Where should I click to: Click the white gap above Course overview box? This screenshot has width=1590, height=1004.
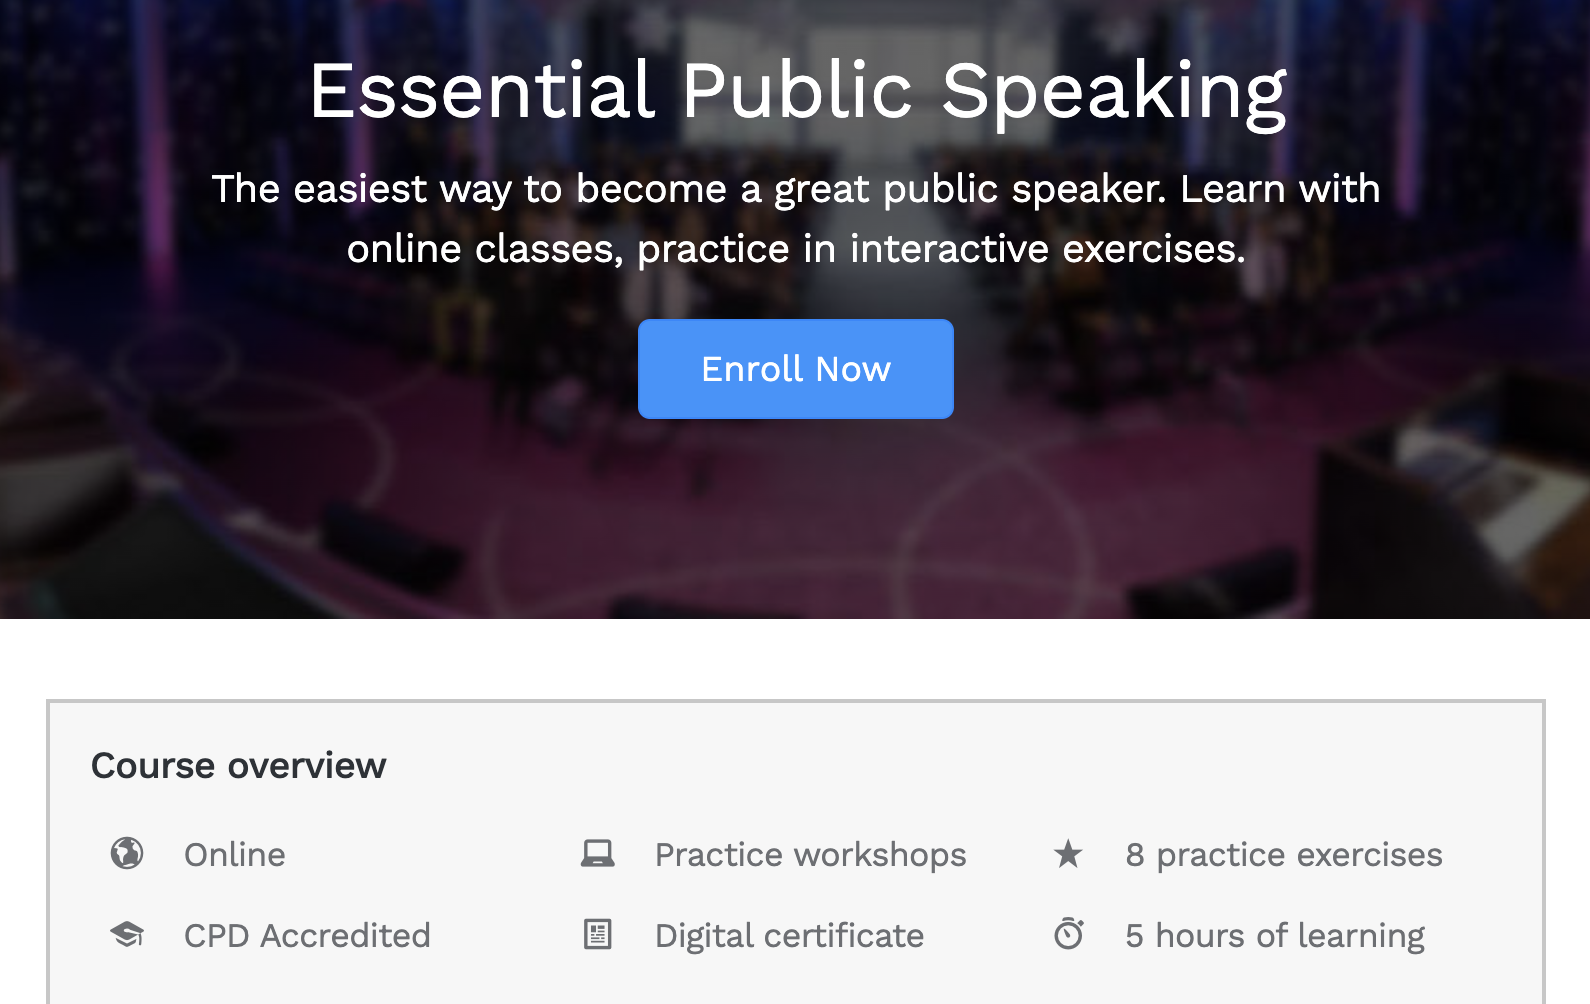pyautogui.click(x=795, y=660)
